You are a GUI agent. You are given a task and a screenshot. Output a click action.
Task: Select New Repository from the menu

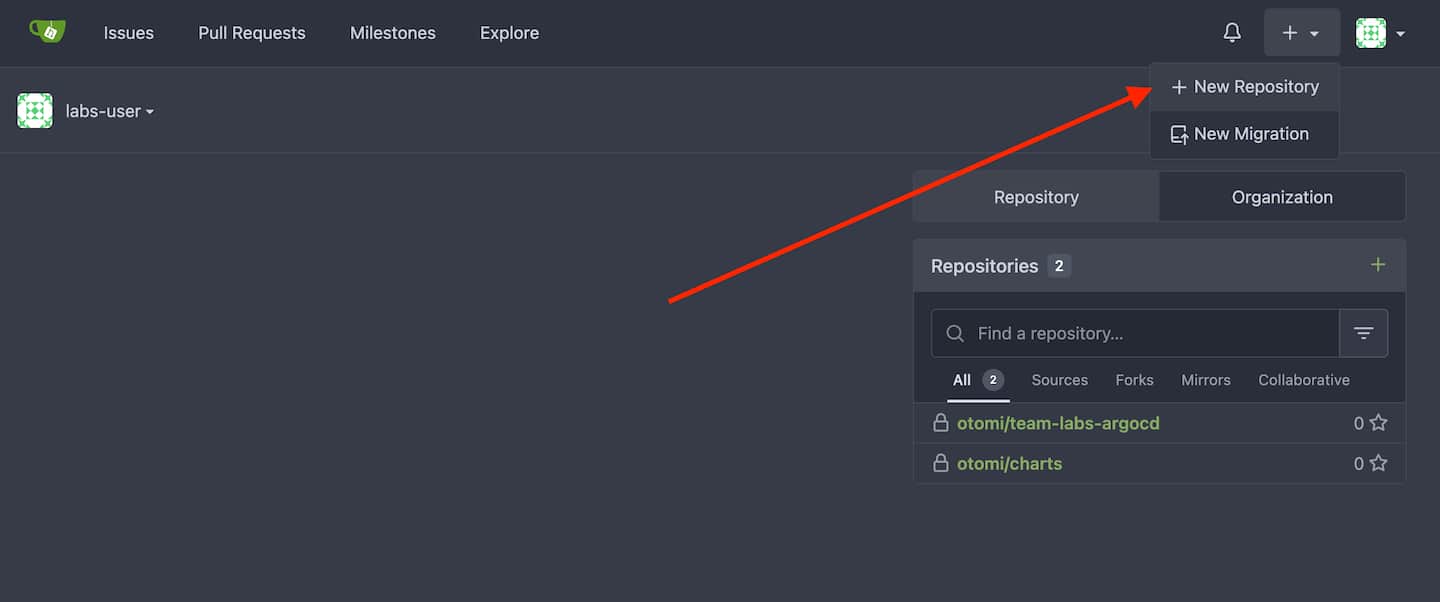pos(1245,87)
